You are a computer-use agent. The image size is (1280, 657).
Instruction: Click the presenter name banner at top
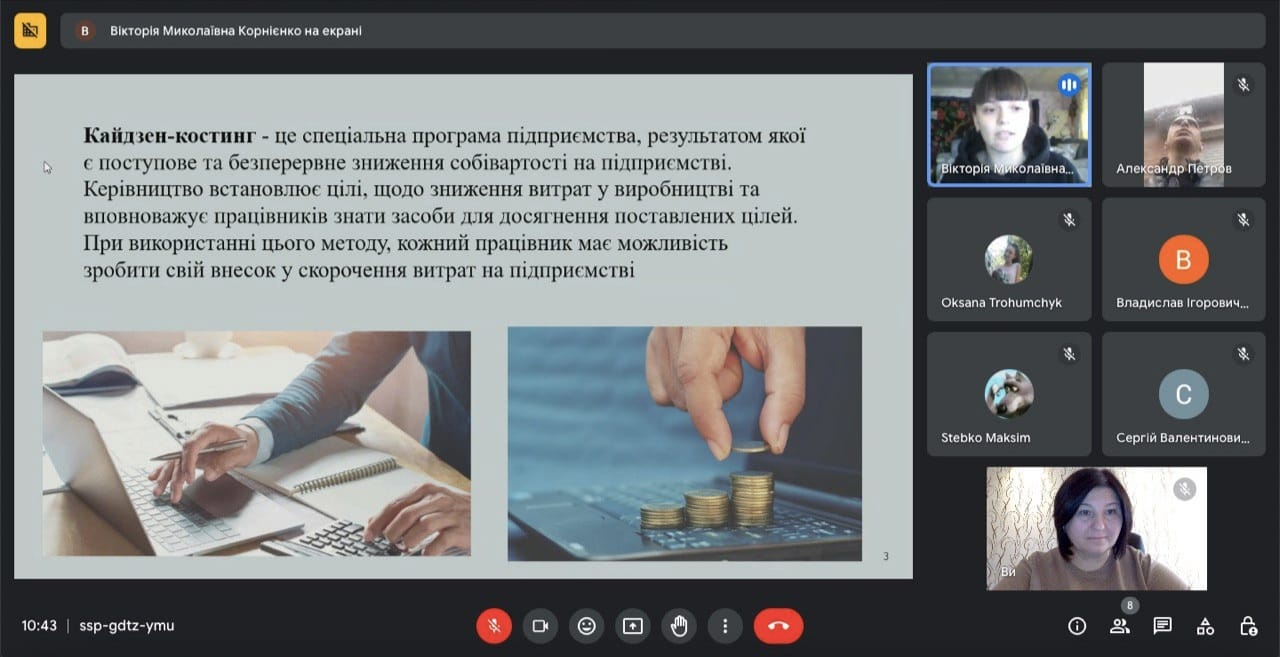point(662,31)
